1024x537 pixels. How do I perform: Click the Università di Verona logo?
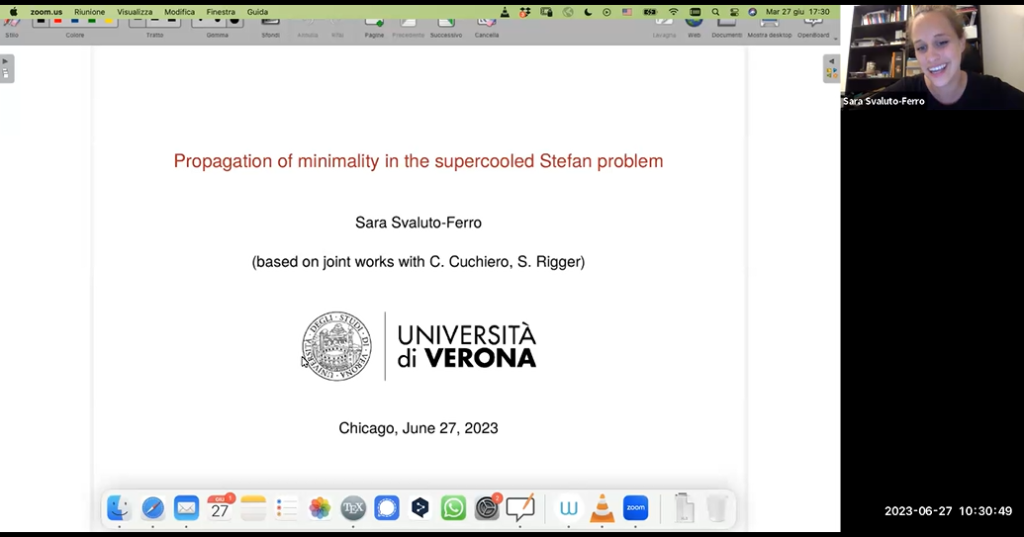[x=419, y=346]
